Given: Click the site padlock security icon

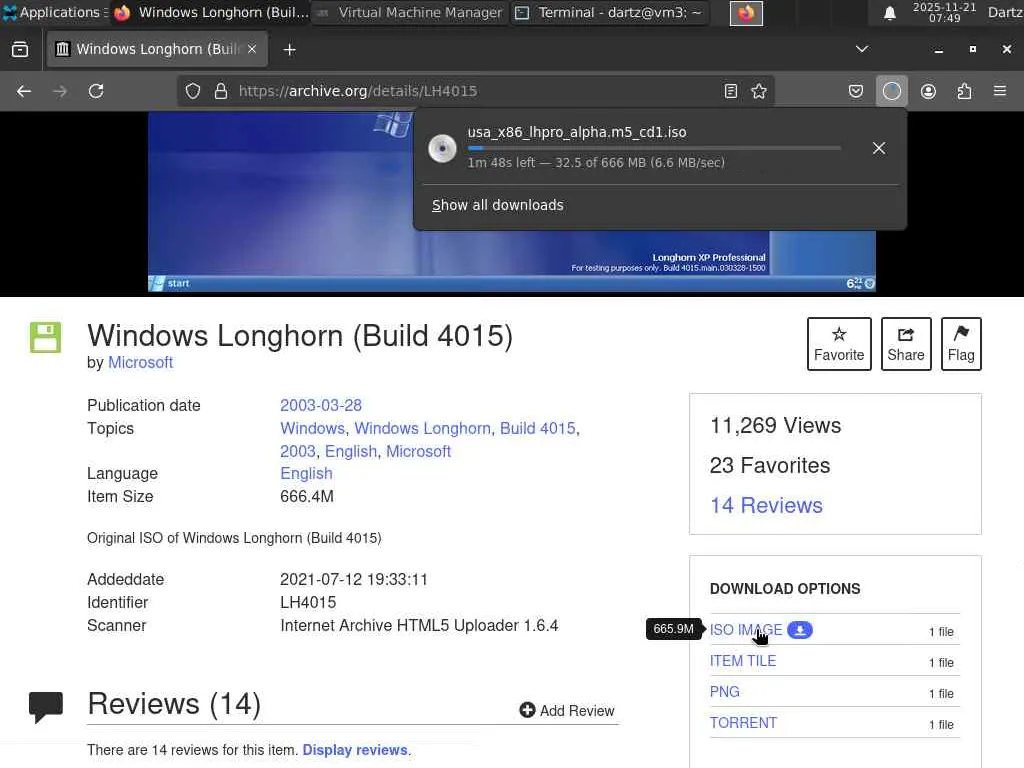Looking at the screenshot, I should [x=221, y=91].
